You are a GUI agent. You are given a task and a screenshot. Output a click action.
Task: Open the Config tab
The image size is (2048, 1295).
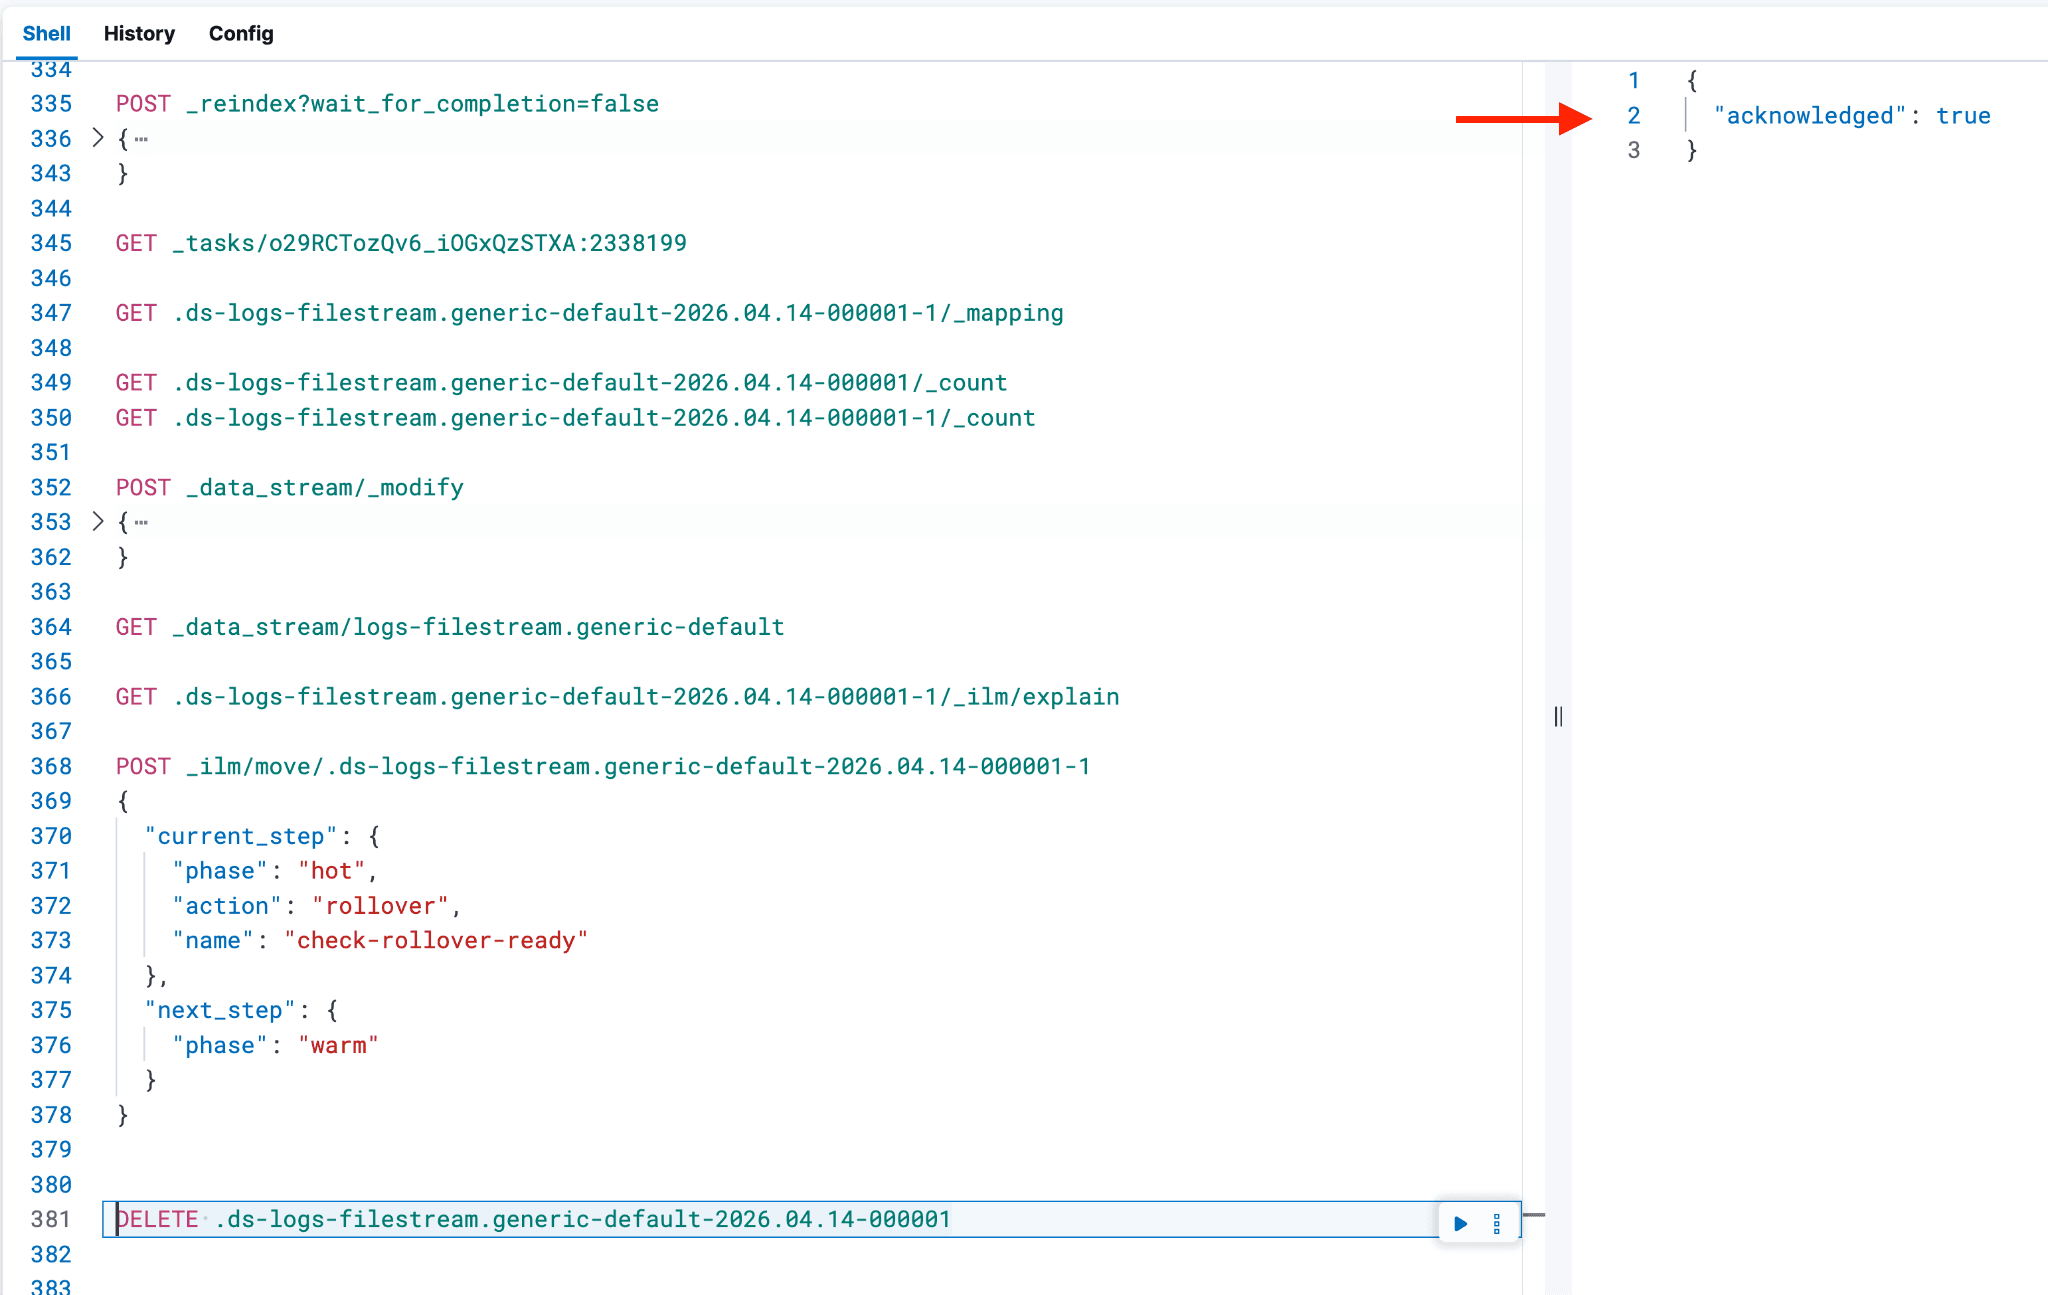241,33
